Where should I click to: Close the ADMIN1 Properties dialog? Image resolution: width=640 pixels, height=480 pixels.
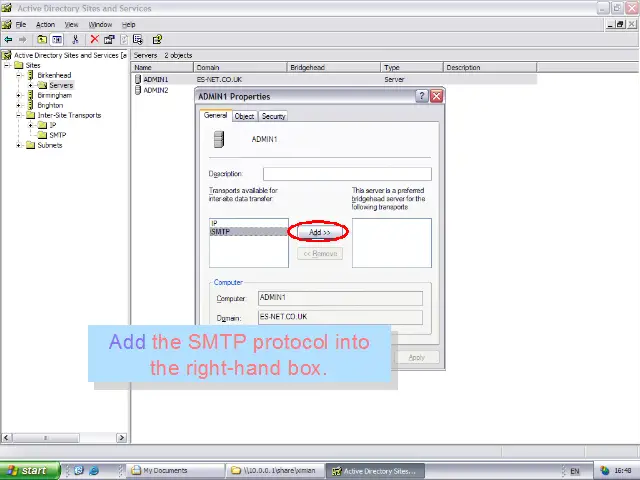coord(436,96)
